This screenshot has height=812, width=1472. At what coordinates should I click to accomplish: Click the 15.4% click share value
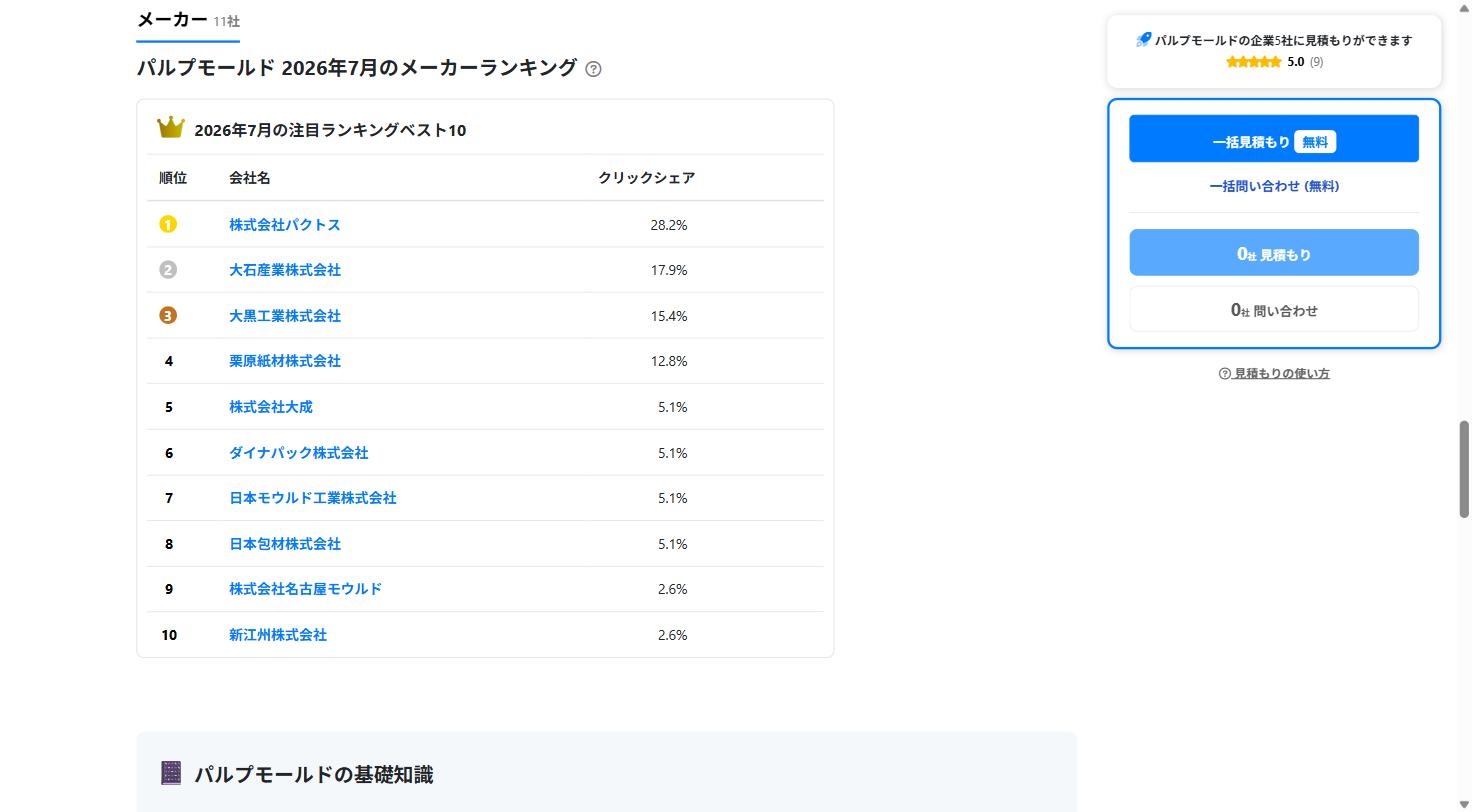(x=669, y=316)
